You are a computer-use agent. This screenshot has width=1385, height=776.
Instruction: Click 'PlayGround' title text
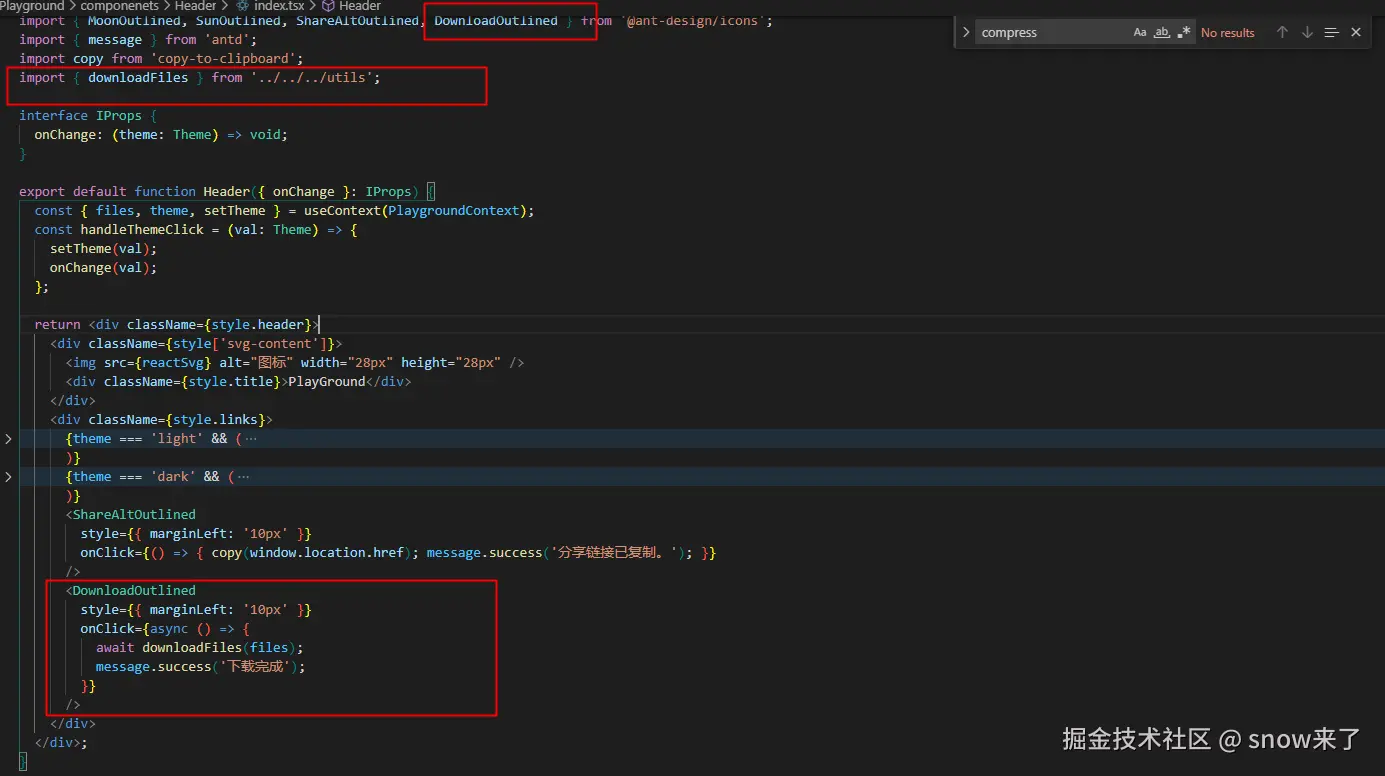point(327,381)
